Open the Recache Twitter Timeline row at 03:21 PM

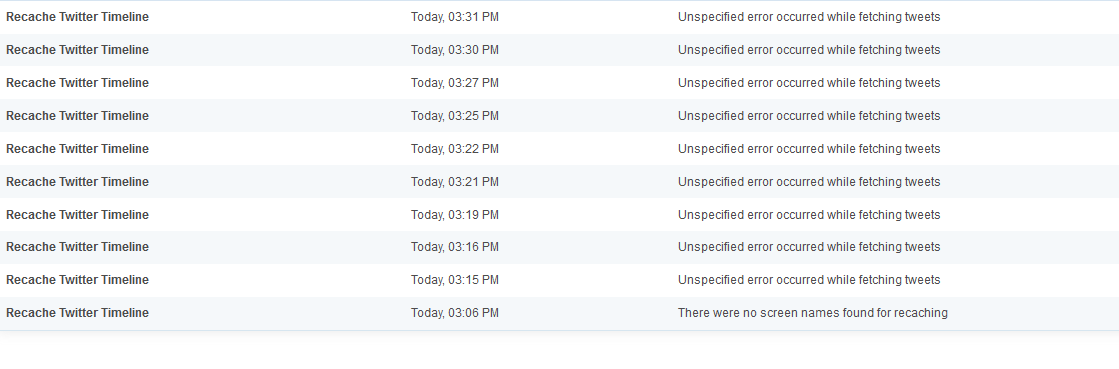[x=77, y=182]
